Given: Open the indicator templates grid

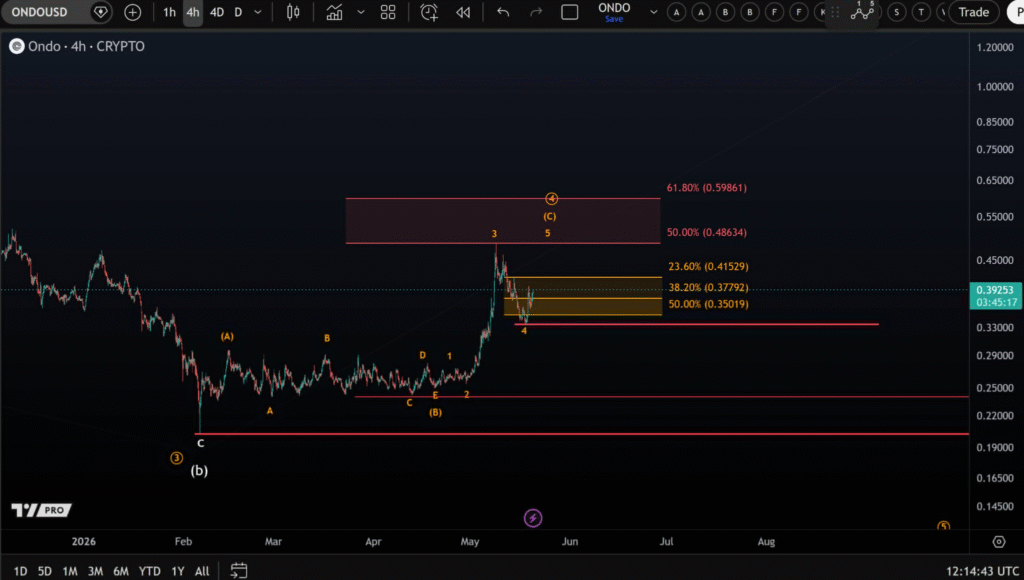Looking at the screenshot, I should pos(388,12).
